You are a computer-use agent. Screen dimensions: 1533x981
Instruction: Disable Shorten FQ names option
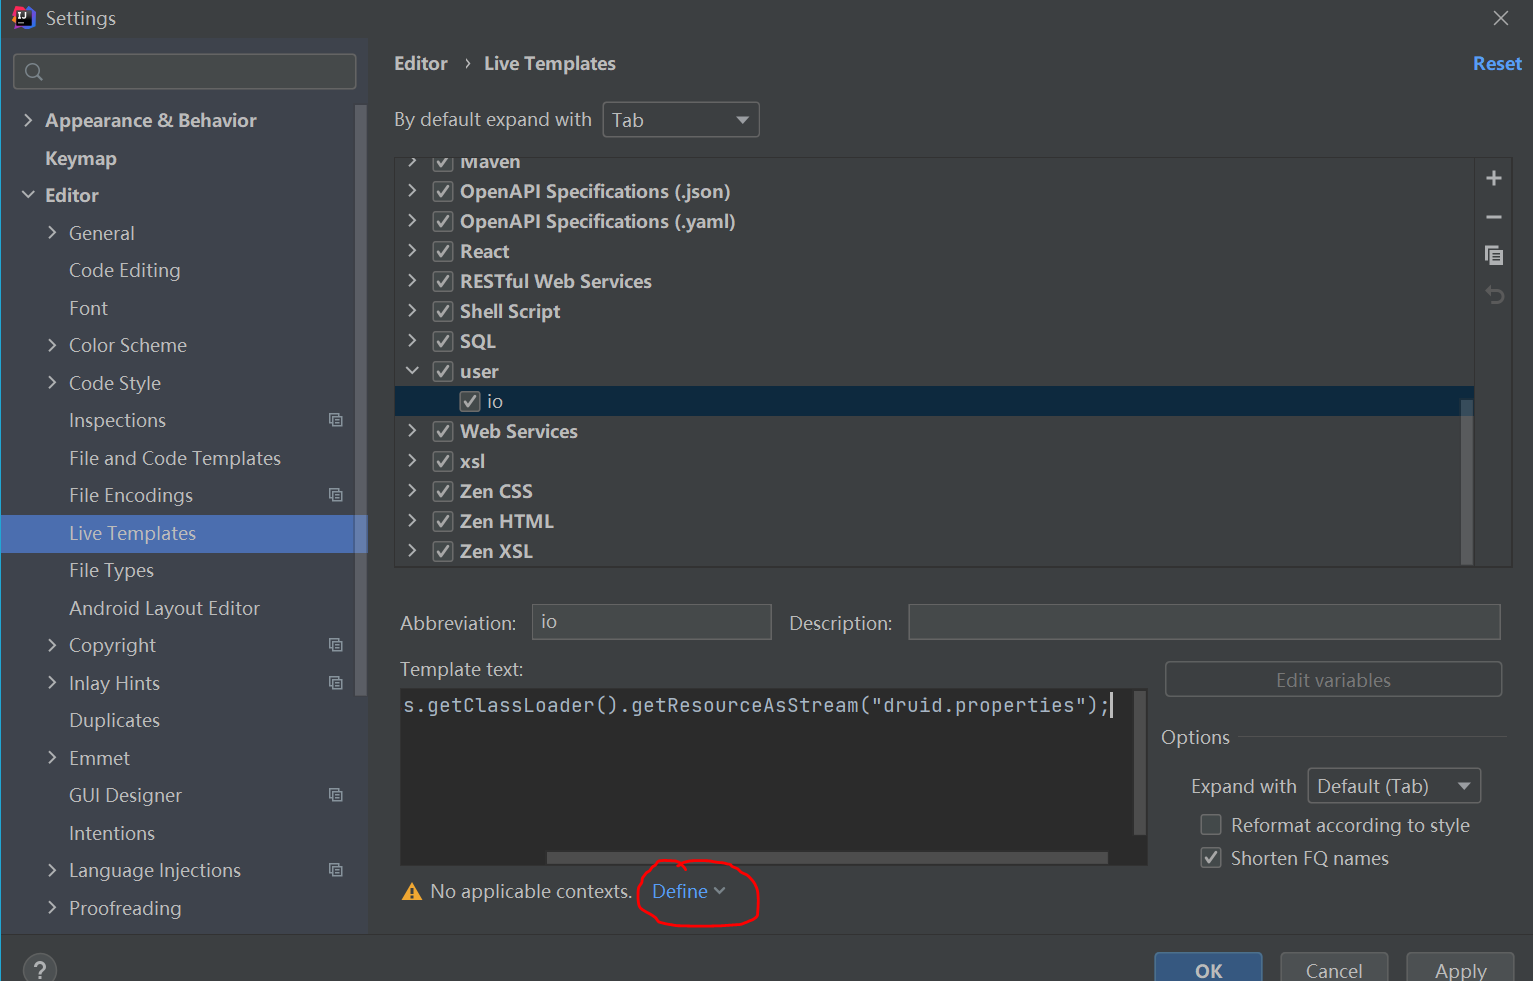pos(1211,858)
